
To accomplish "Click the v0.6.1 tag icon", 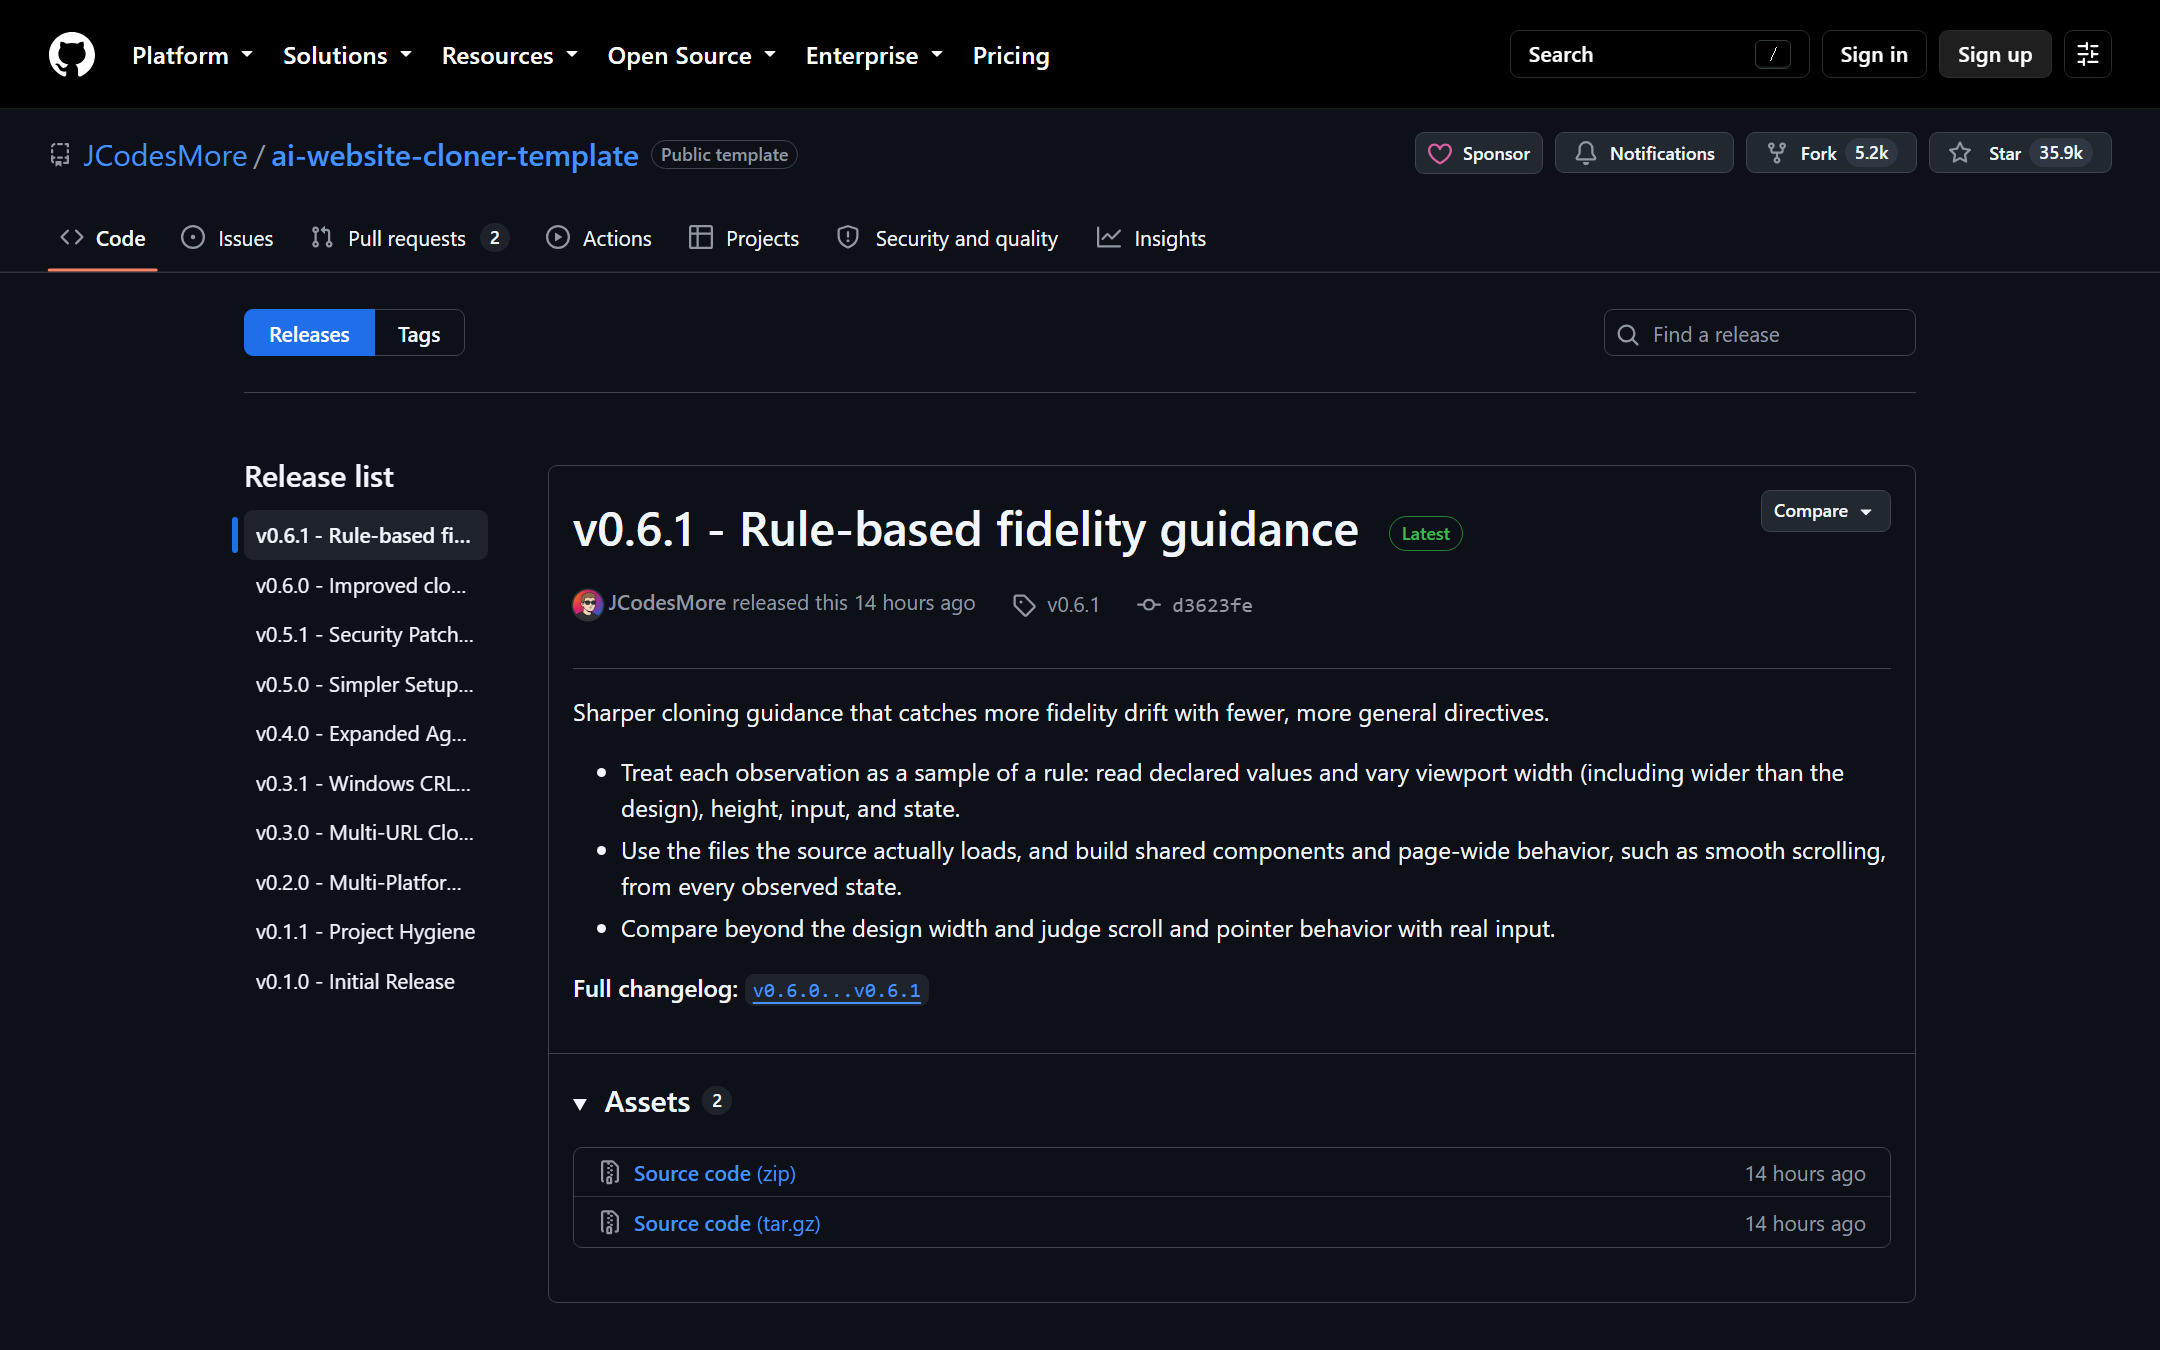I will click(1023, 605).
